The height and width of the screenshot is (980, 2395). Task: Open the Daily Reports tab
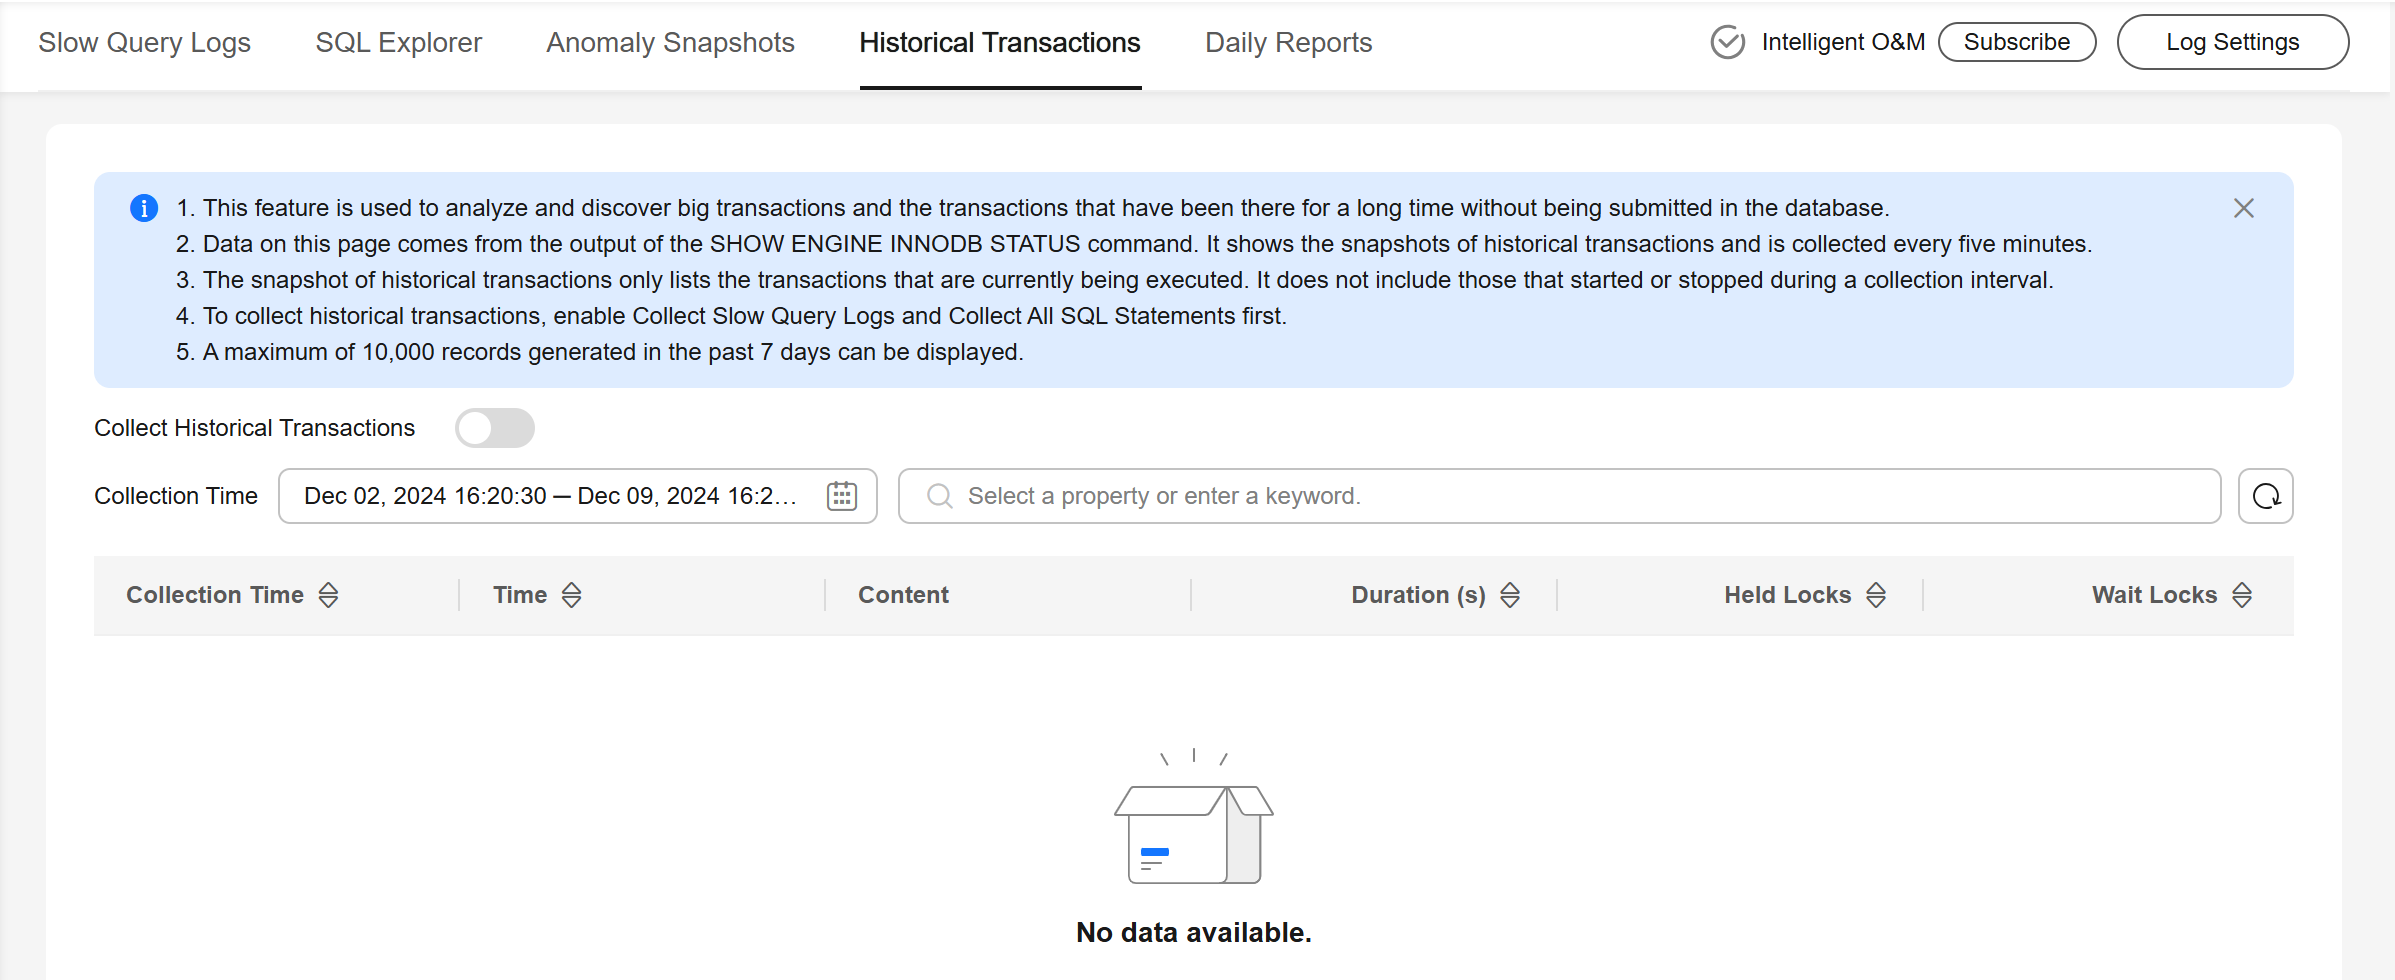(1288, 42)
